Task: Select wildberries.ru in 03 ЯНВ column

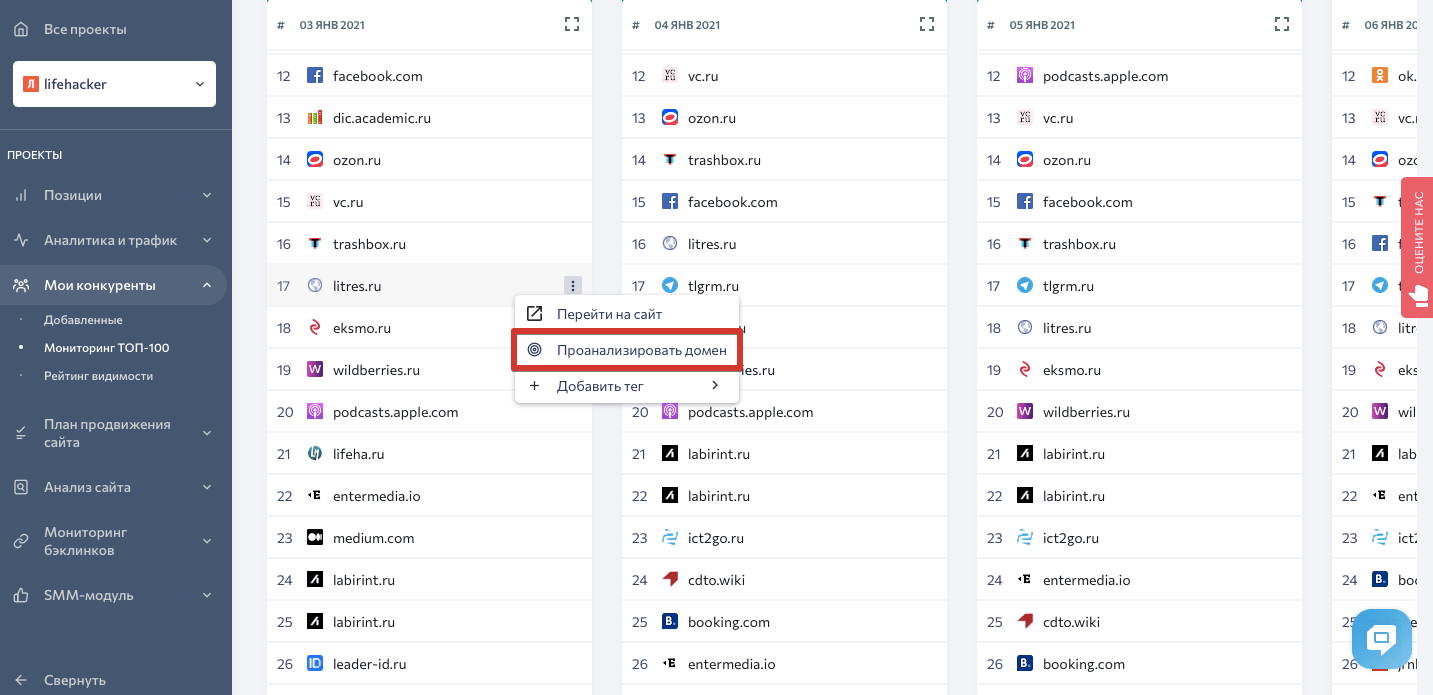Action: click(x=376, y=370)
